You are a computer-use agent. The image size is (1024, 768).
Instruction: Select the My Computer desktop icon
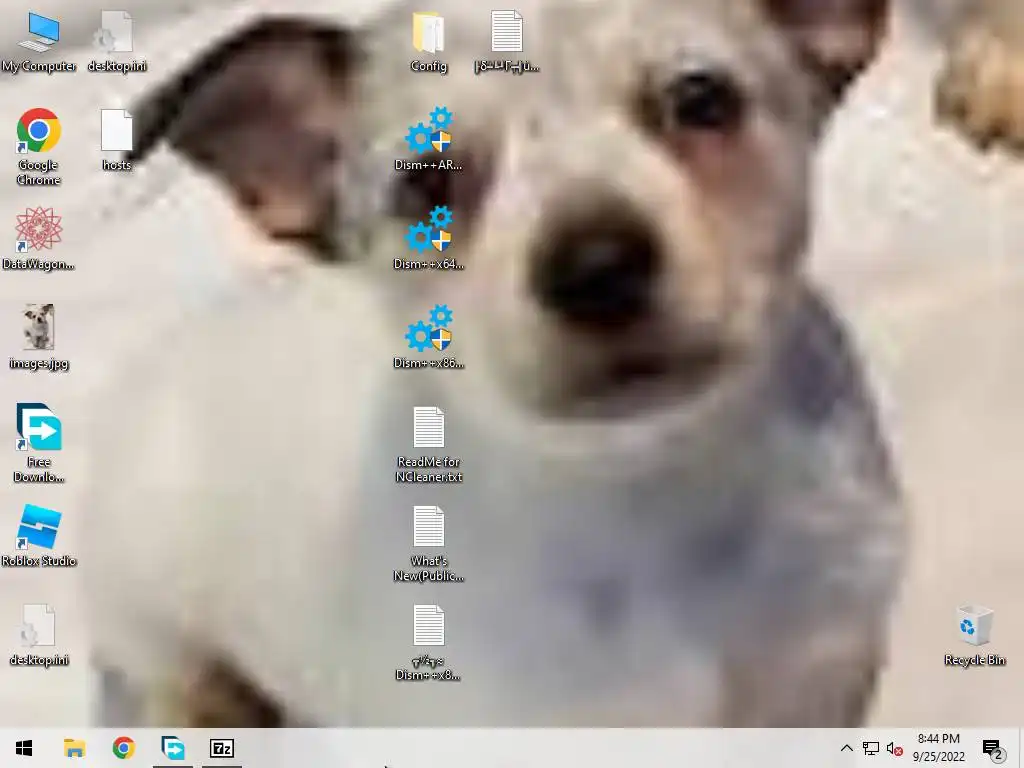tap(39, 42)
